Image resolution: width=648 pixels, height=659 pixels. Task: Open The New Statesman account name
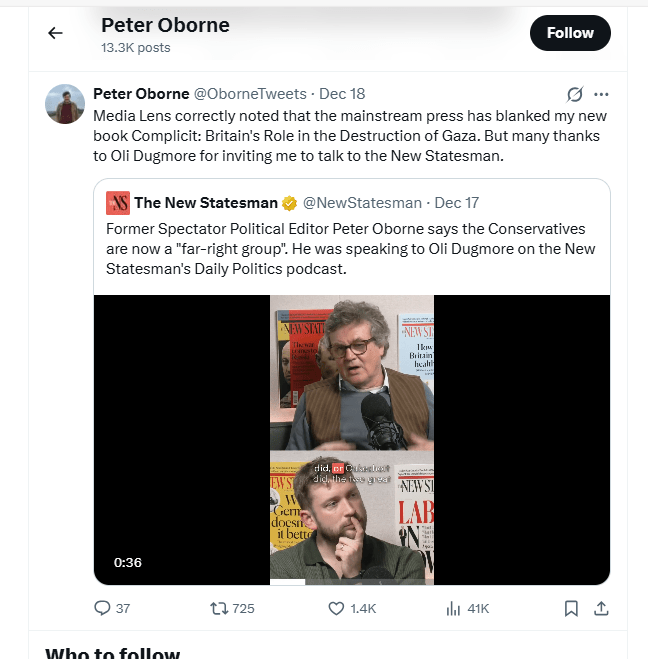click(x=206, y=203)
